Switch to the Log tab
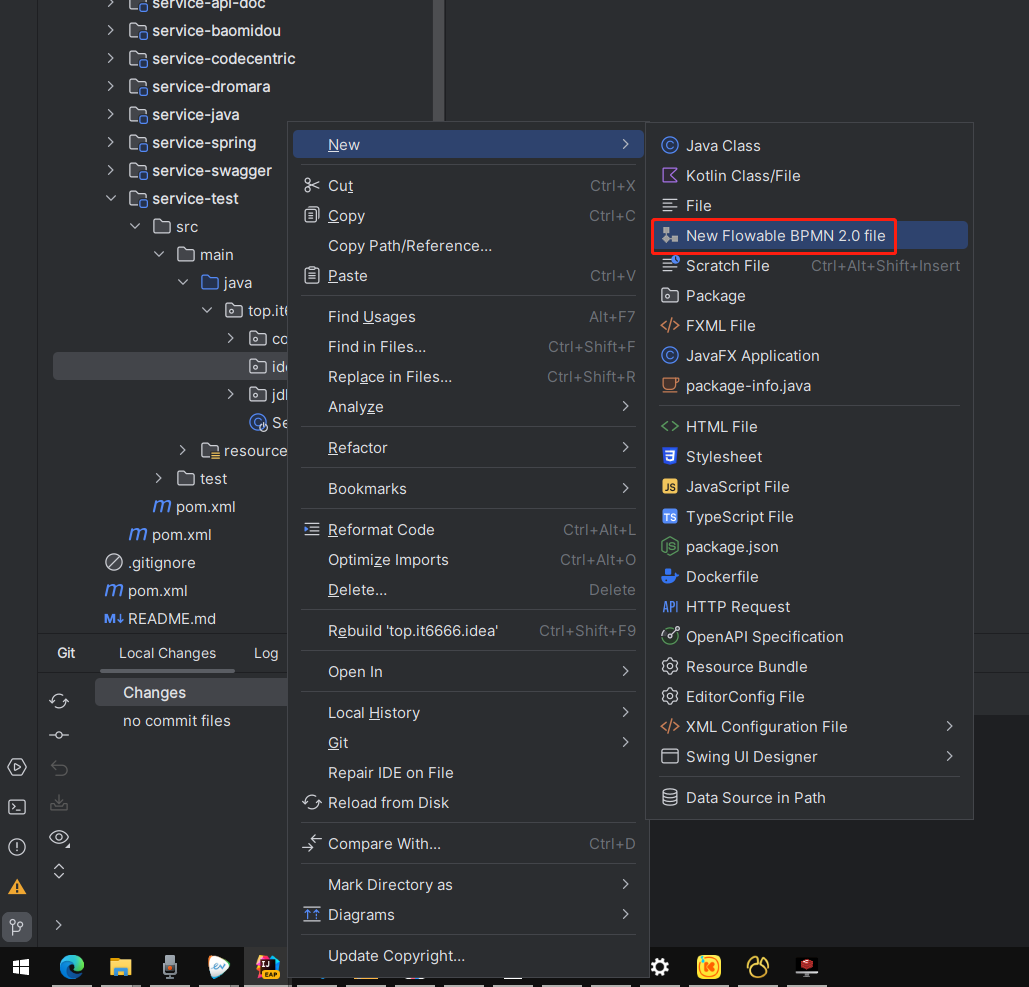Screen dimensions: 1029x987 coord(266,653)
